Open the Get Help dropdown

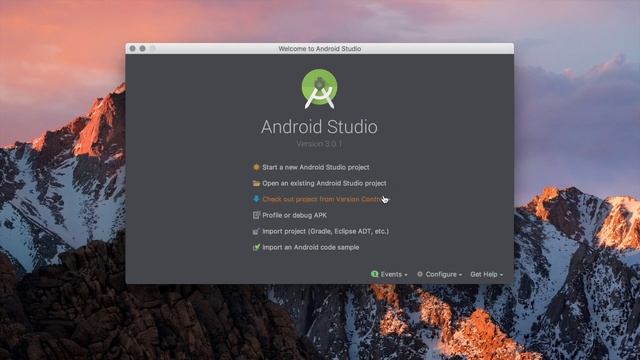487,274
